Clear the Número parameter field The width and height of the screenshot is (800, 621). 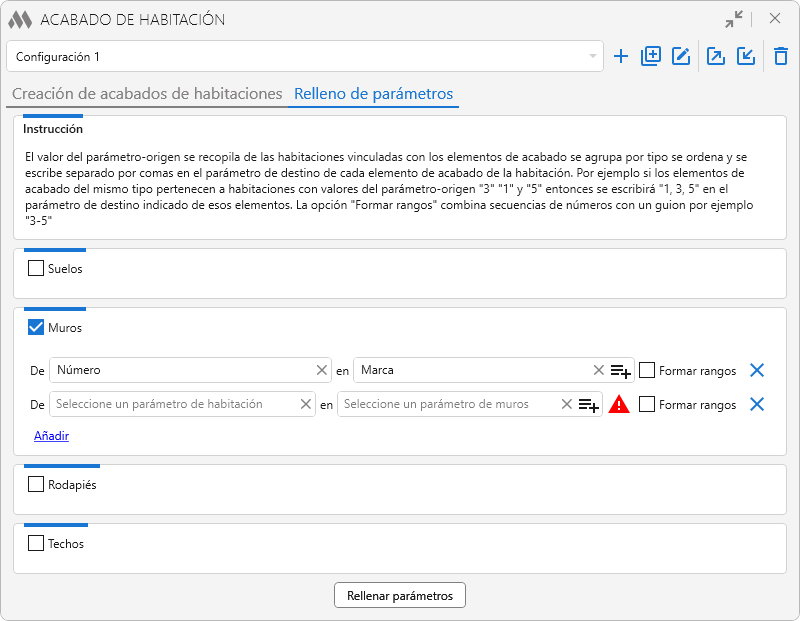coord(322,370)
